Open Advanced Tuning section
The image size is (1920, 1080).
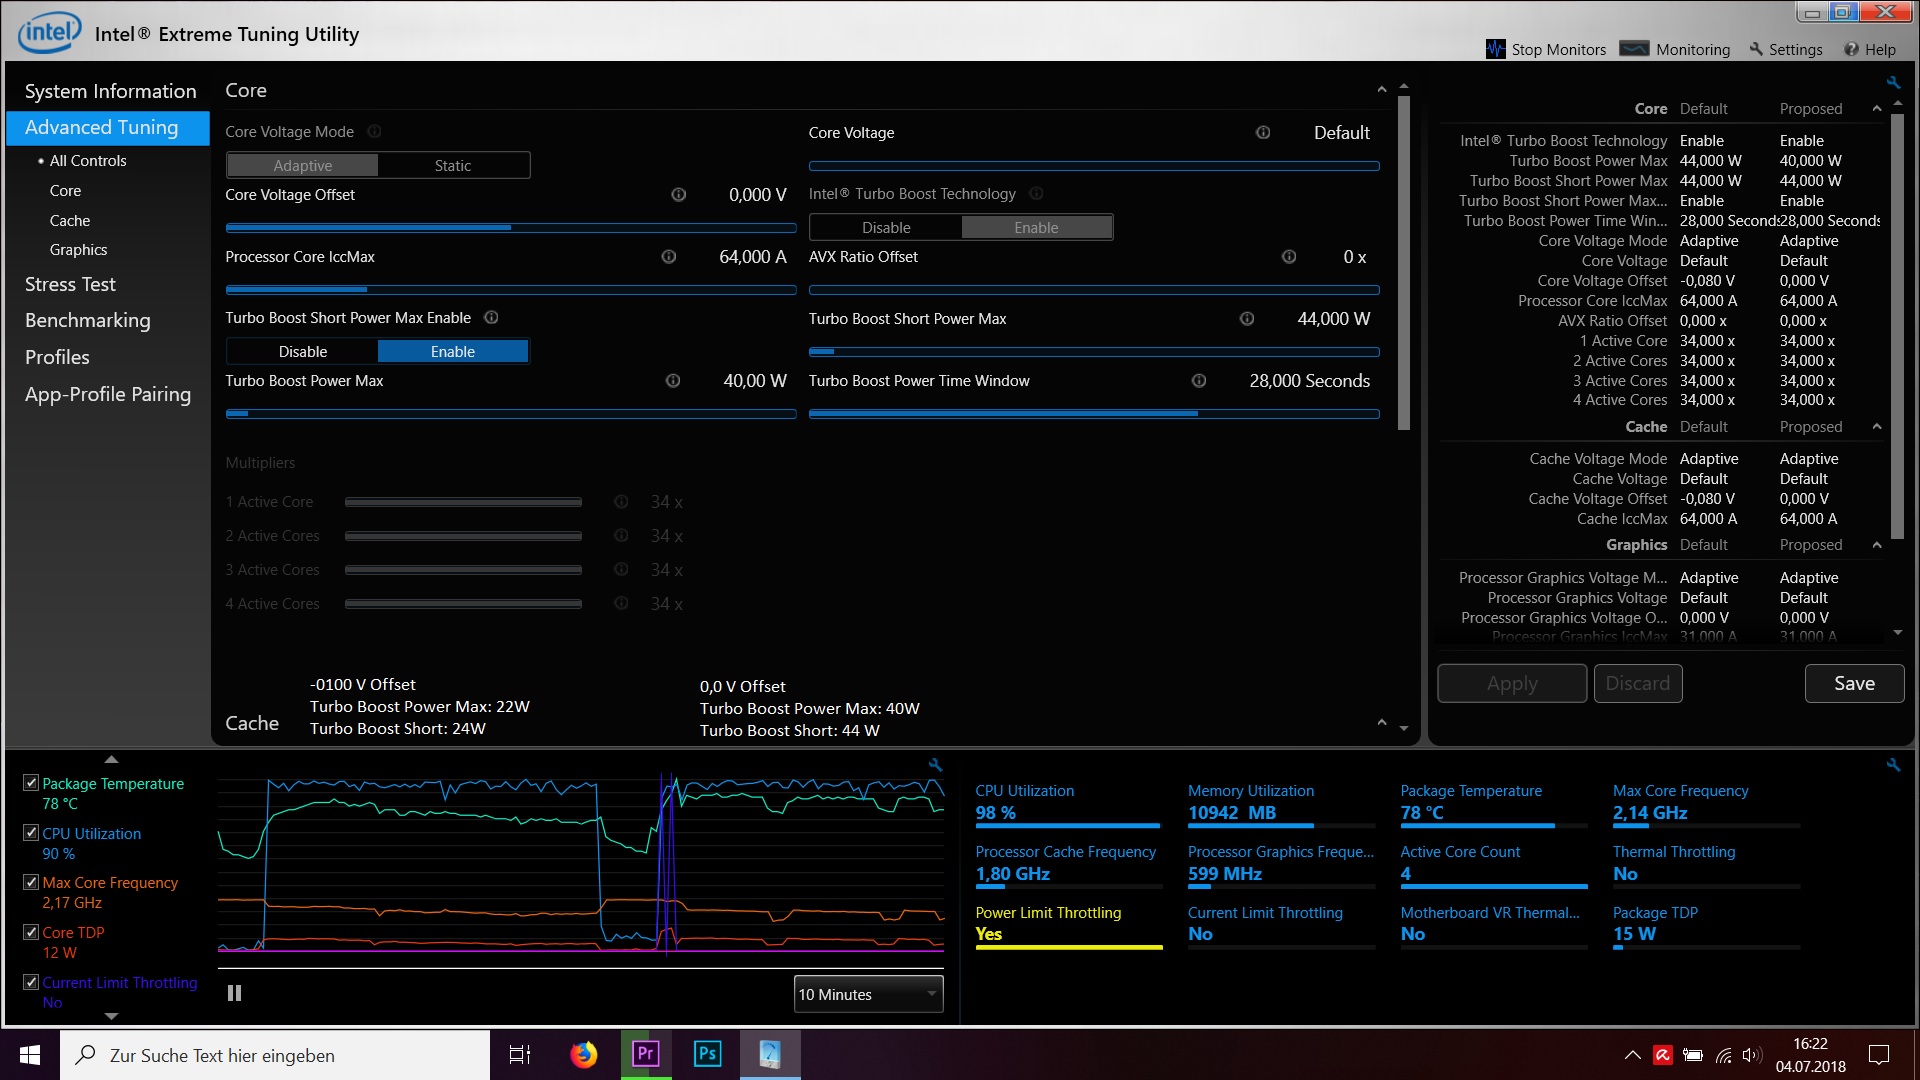[x=108, y=128]
